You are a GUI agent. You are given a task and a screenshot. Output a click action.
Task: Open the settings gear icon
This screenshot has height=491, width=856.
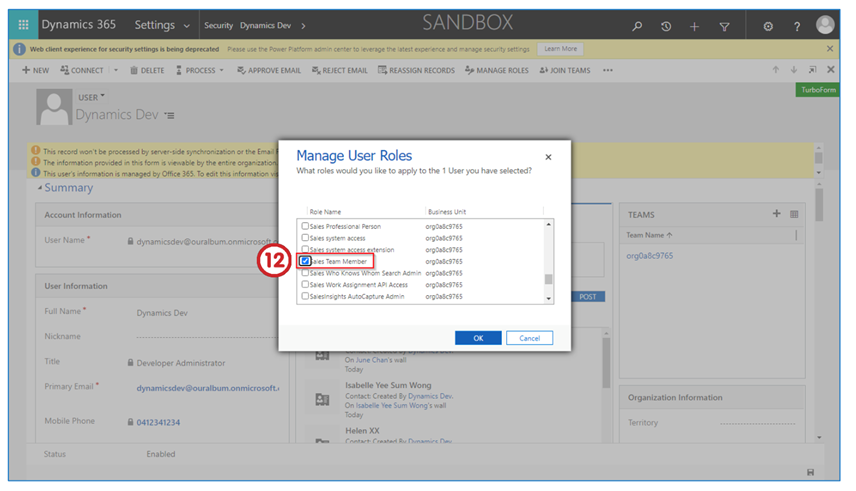[768, 26]
